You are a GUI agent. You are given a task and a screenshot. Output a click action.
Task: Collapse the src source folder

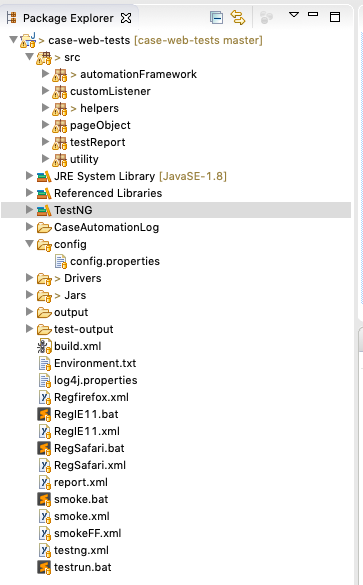tap(29, 57)
